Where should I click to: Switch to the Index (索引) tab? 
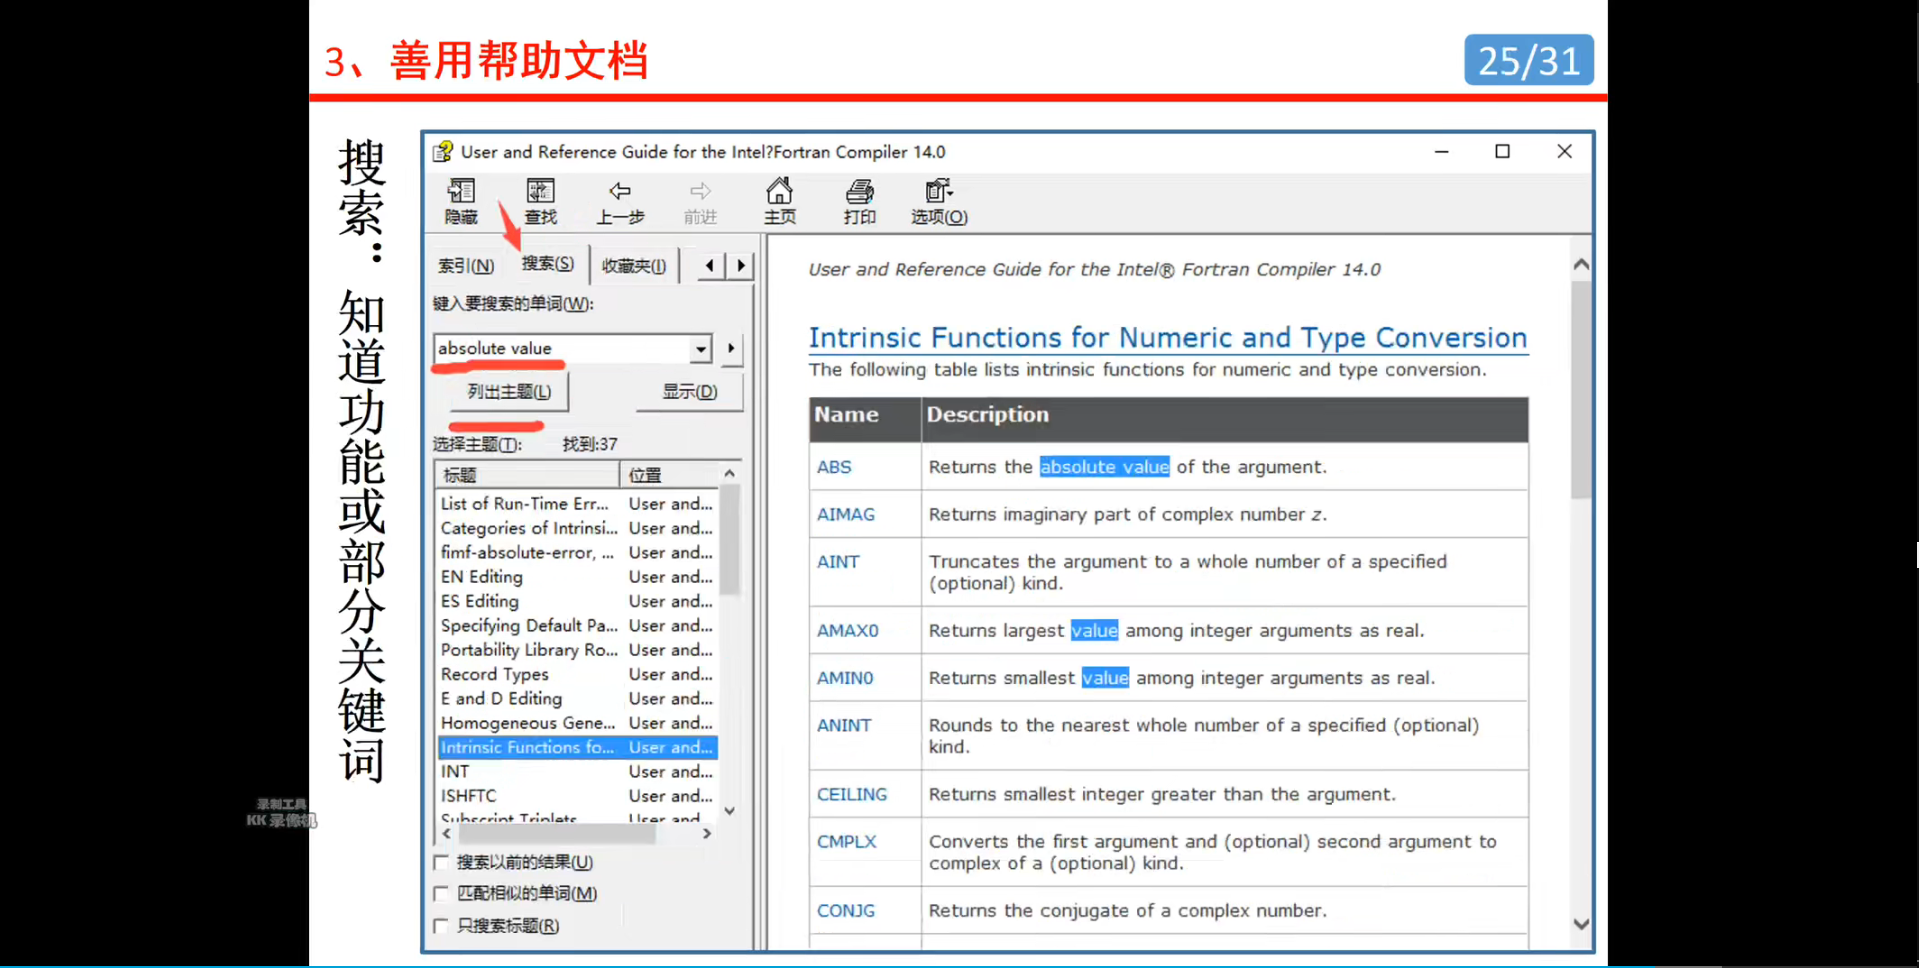point(465,266)
